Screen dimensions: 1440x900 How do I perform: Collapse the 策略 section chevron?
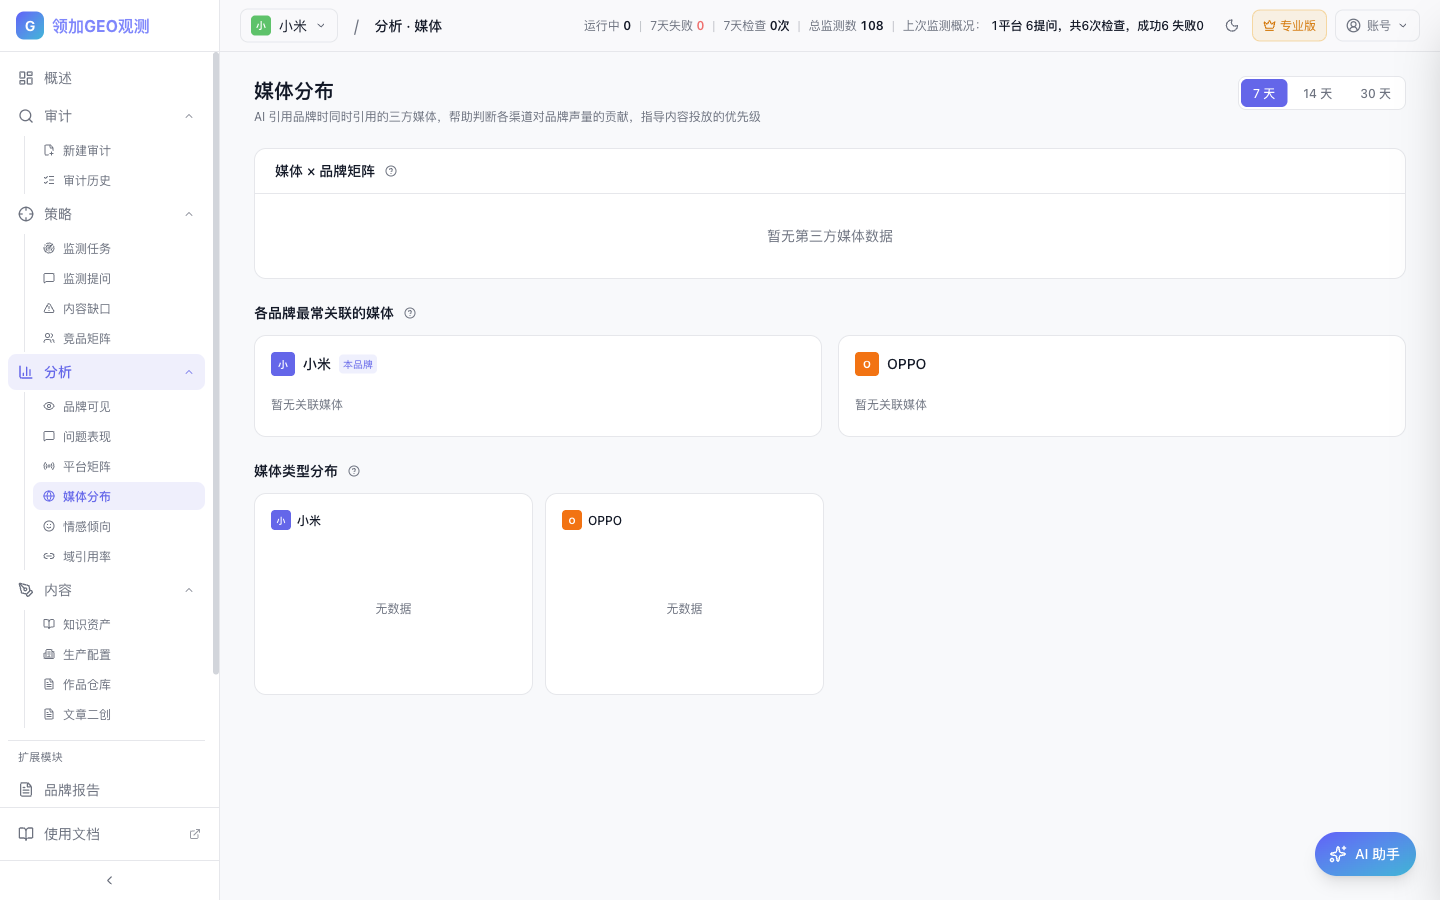click(x=189, y=214)
